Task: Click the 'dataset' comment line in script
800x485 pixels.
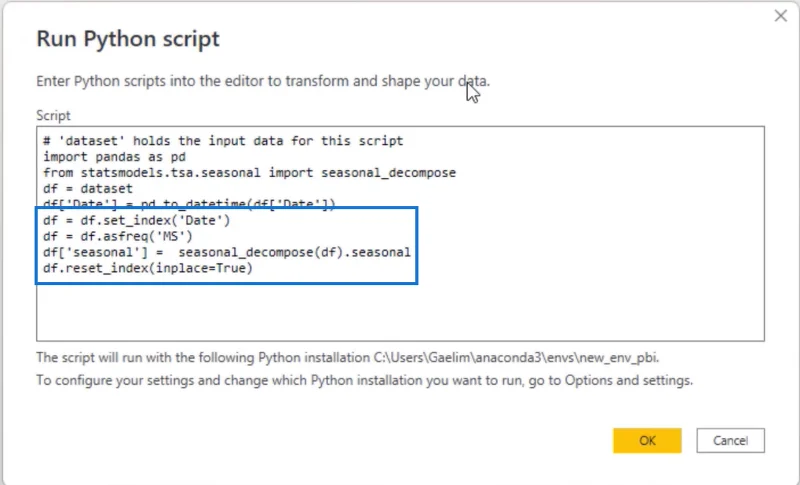Action: coord(223,141)
